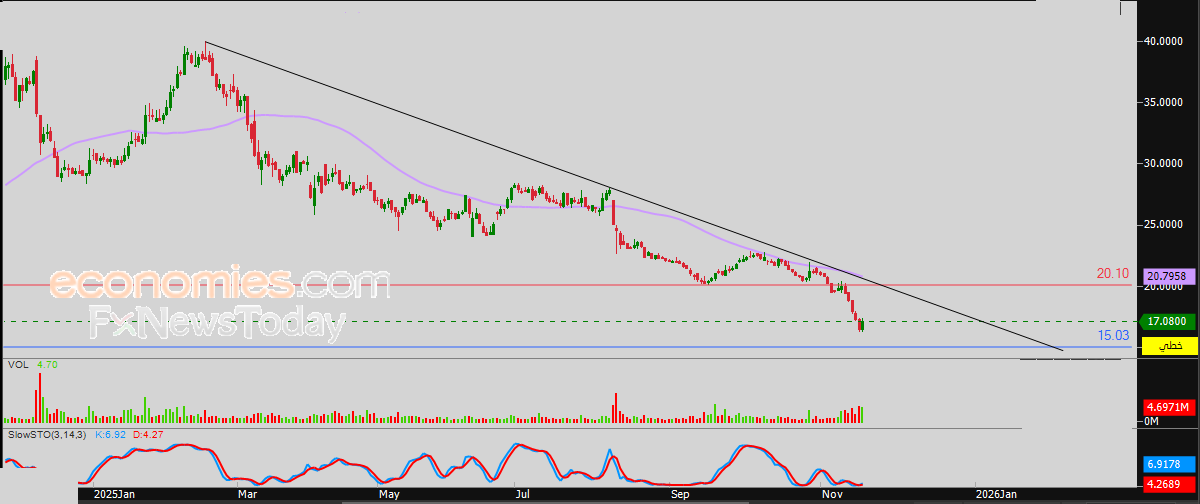Click the Sep date axis label
The width and height of the screenshot is (1200, 504).
coord(680,495)
